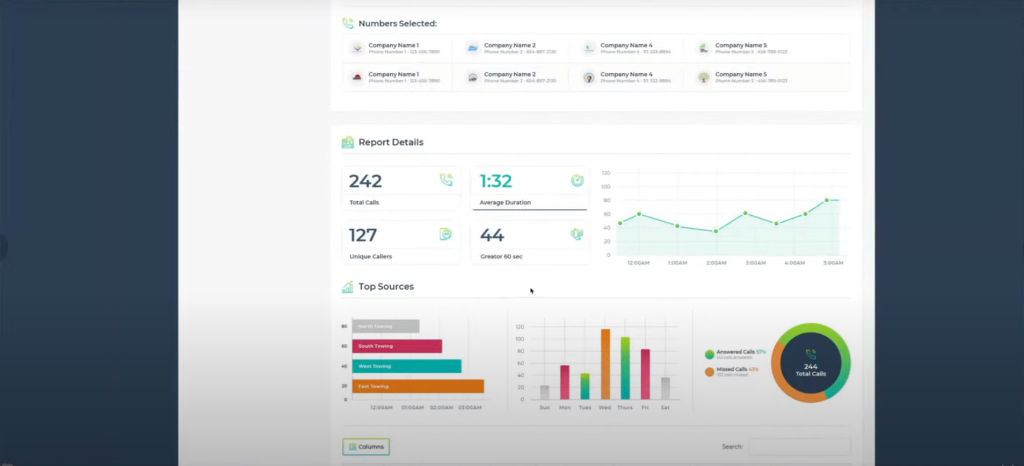Click the gray North Towing bar

pyautogui.click(x=386, y=326)
